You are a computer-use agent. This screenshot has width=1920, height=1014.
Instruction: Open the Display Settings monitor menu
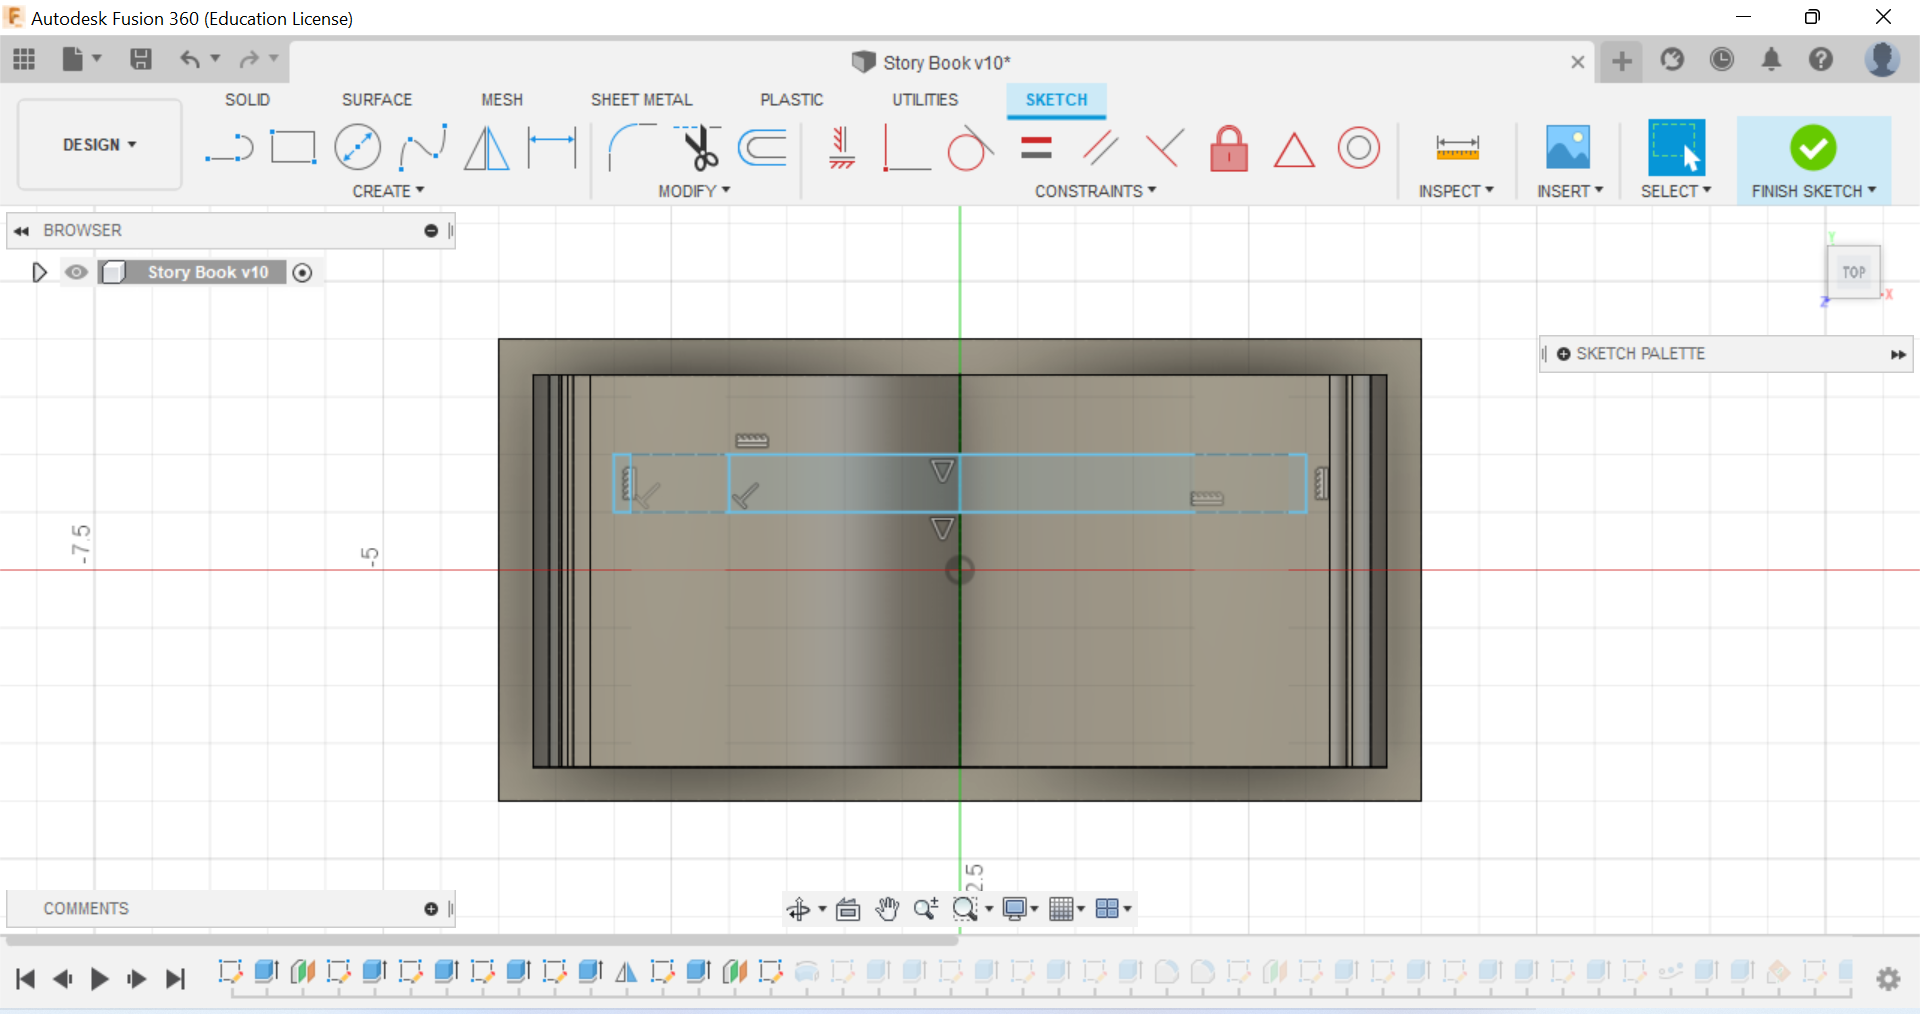pos(1019,908)
